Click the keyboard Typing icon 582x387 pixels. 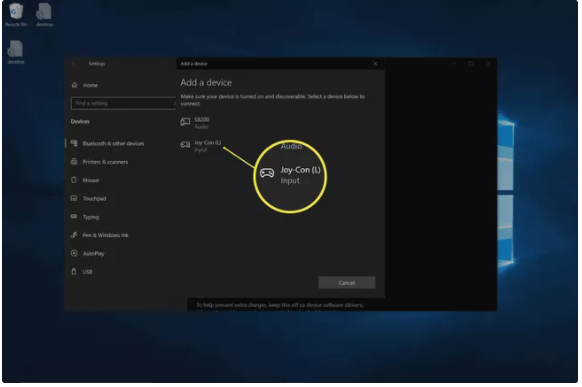pyautogui.click(x=74, y=216)
